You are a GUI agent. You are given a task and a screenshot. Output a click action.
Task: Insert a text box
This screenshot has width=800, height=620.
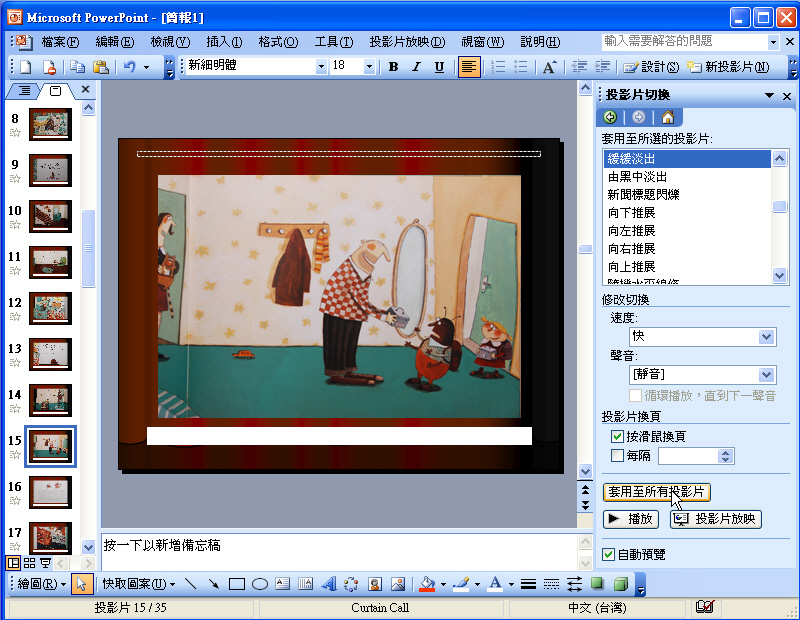[283, 584]
